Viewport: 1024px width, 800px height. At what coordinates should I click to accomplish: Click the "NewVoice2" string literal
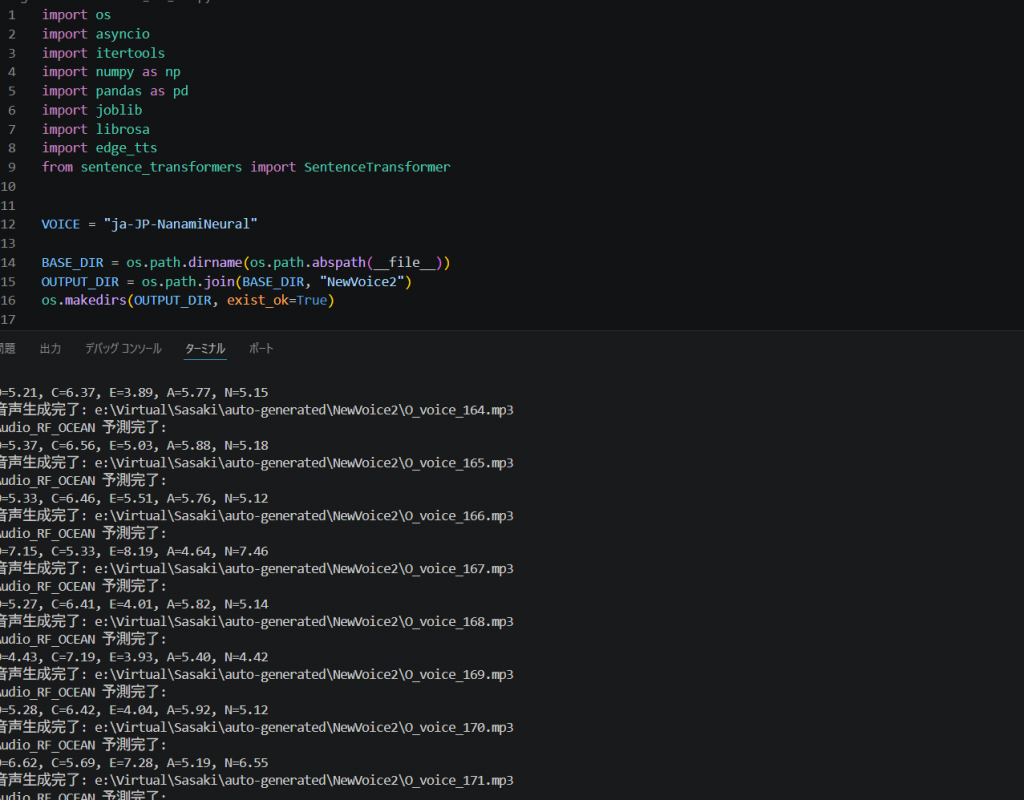[x=362, y=281]
